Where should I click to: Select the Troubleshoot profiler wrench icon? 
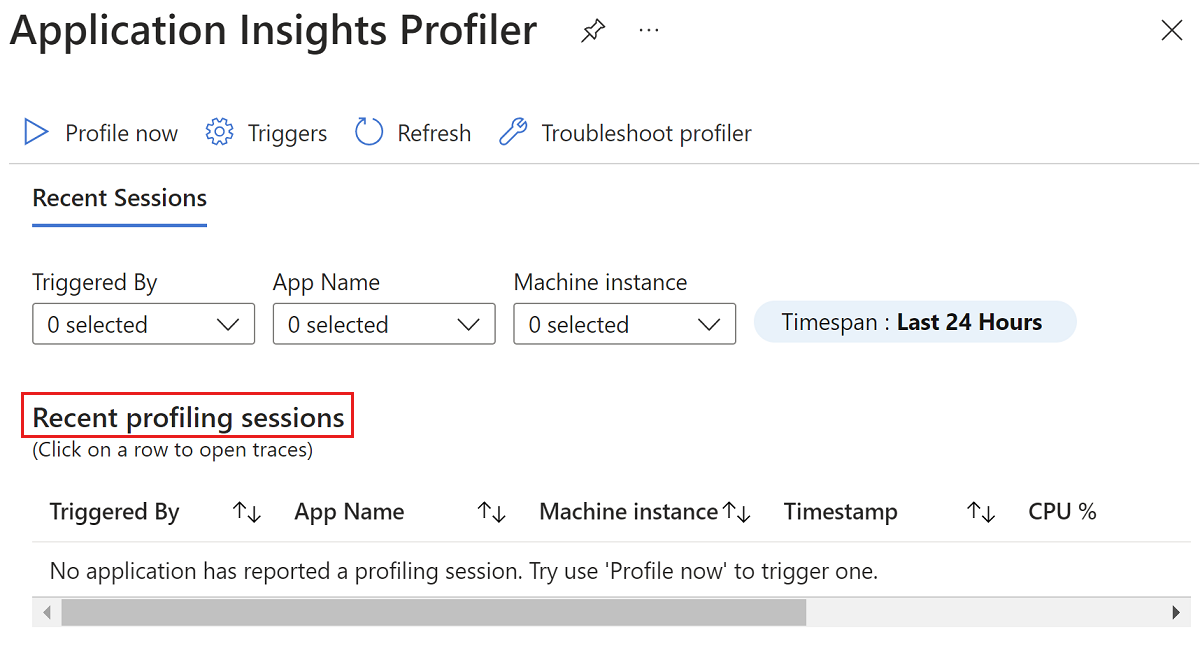tap(513, 132)
